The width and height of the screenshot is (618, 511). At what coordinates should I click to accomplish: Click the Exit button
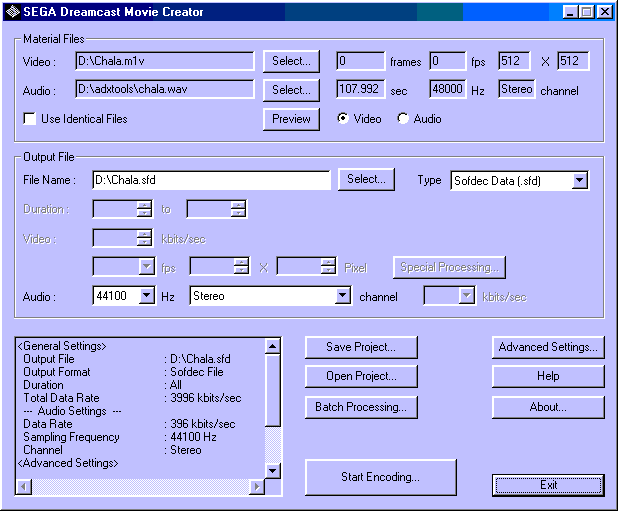point(548,485)
